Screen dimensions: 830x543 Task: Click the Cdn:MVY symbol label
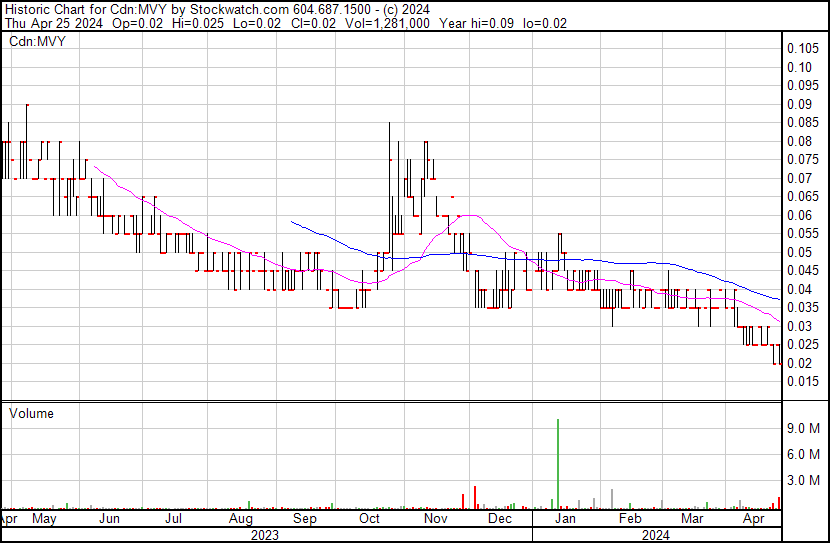click(x=35, y=43)
